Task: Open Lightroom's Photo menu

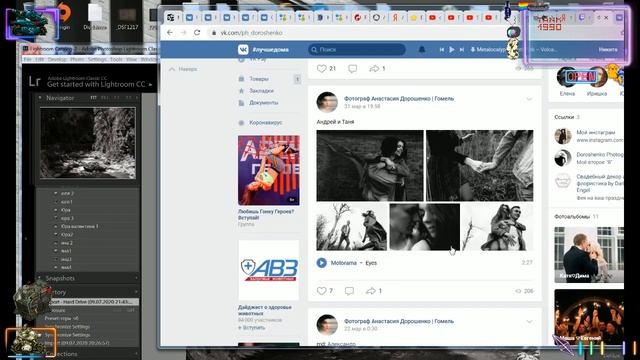Action: pos(77,59)
